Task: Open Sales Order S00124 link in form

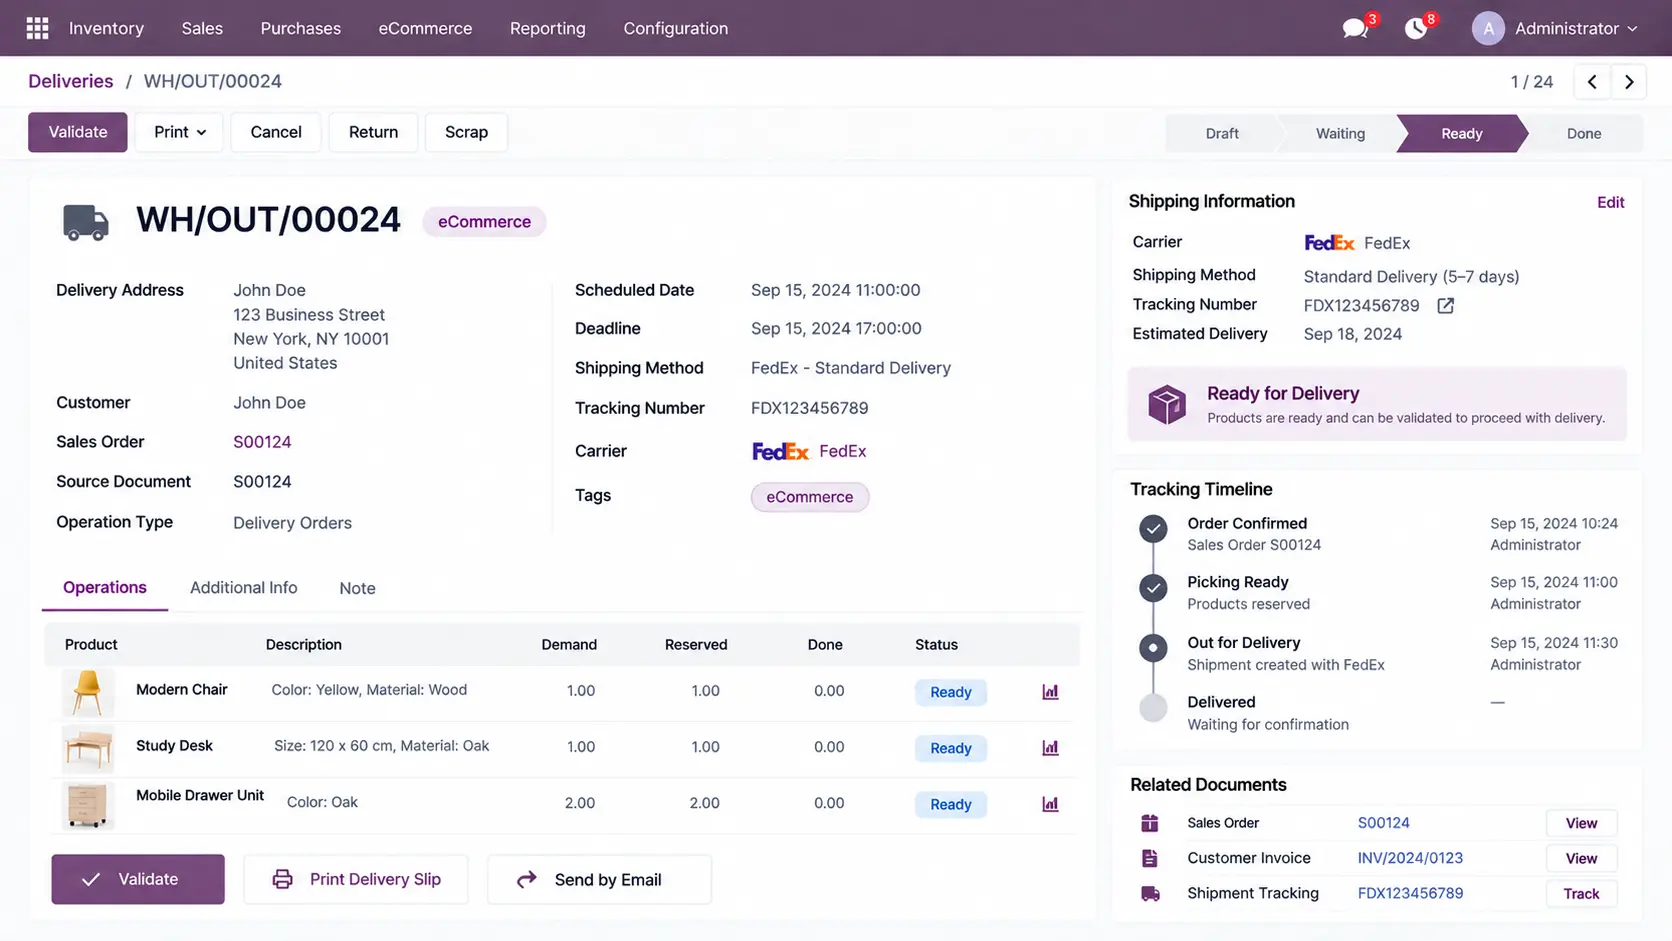Action: (262, 442)
